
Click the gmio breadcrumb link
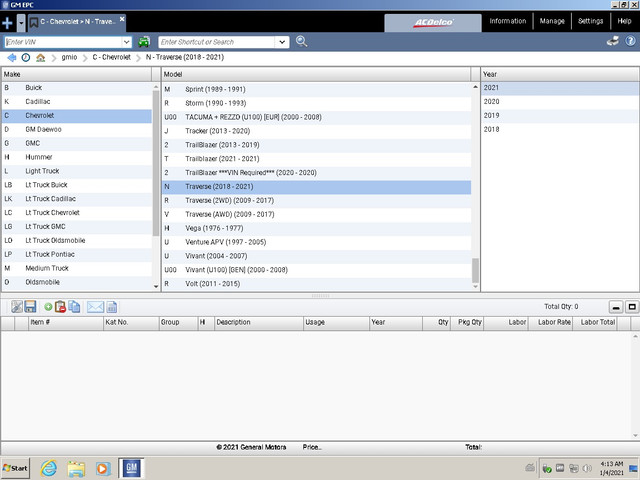69,58
